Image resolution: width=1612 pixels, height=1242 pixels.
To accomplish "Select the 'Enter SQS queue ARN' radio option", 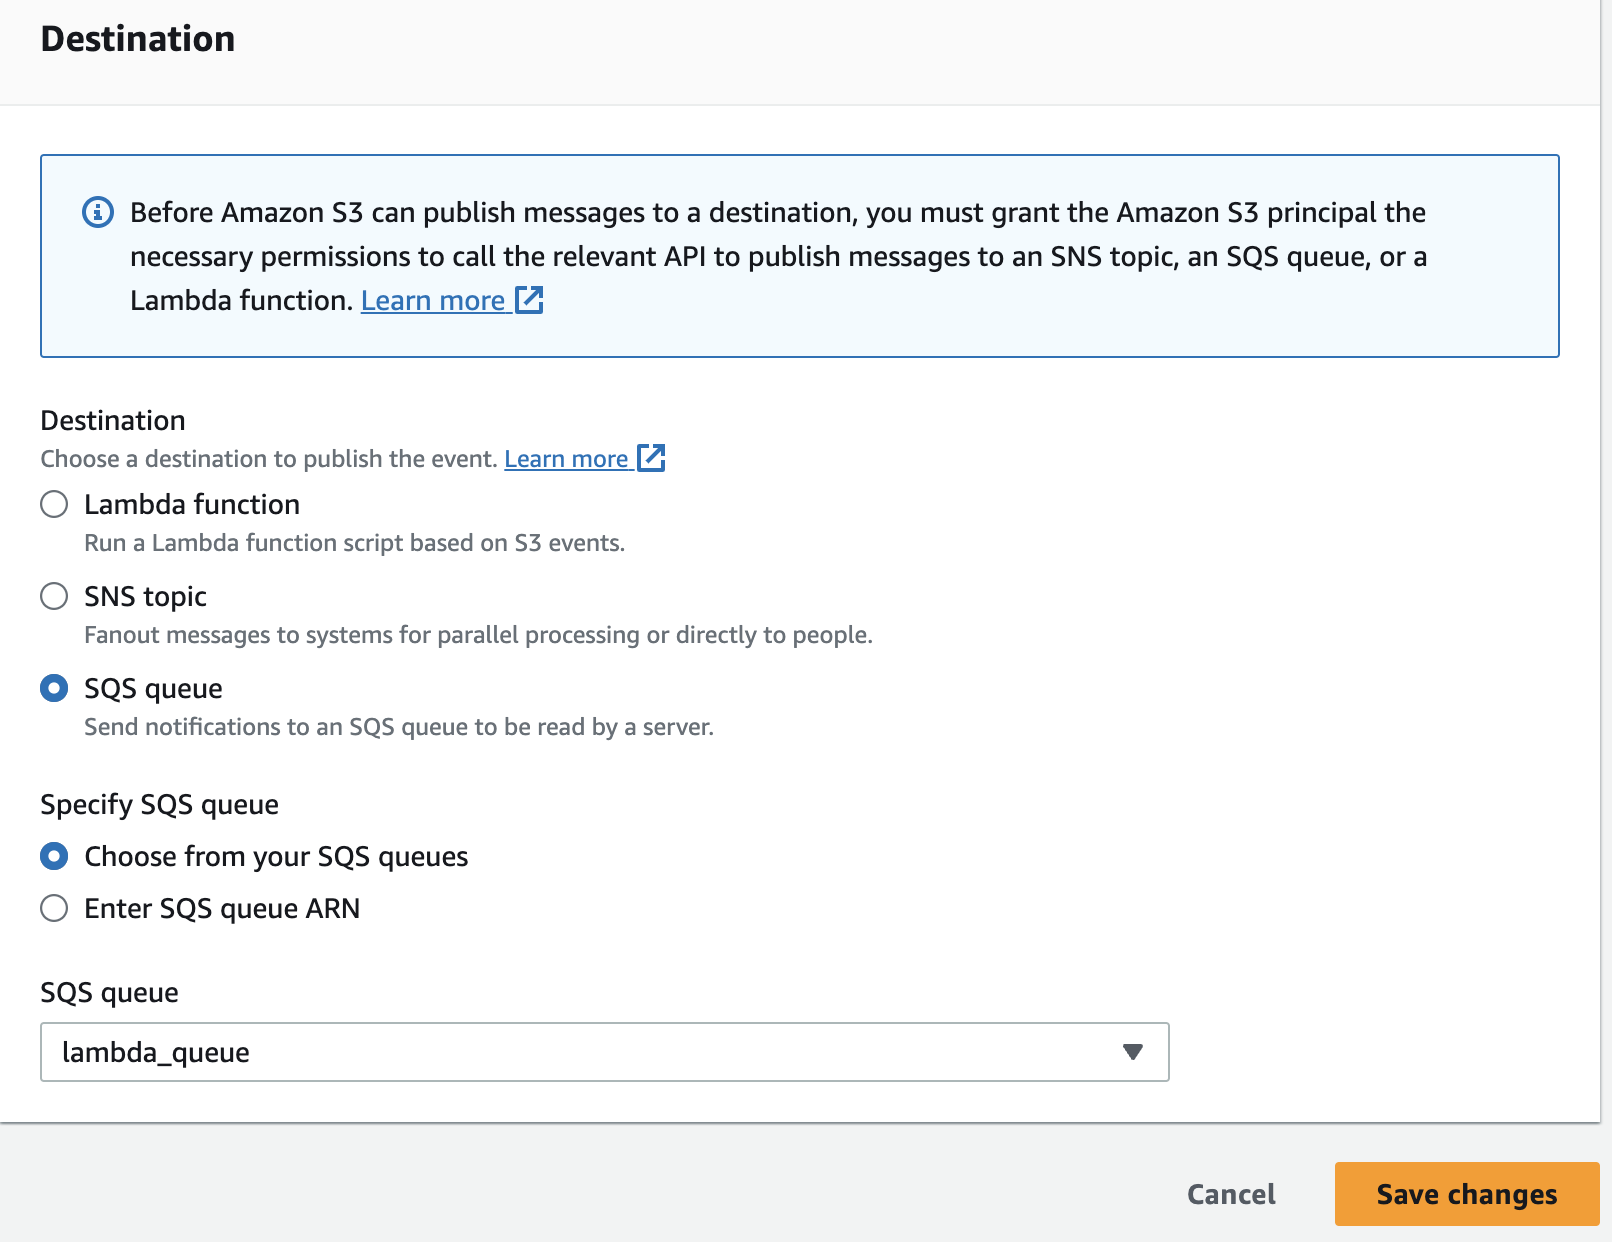I will pyautogui.click(x=54, y=908).
